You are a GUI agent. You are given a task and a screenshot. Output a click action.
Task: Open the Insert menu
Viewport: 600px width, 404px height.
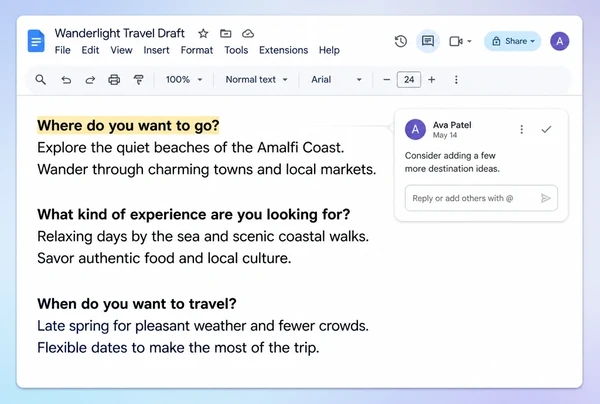(156, 50)
